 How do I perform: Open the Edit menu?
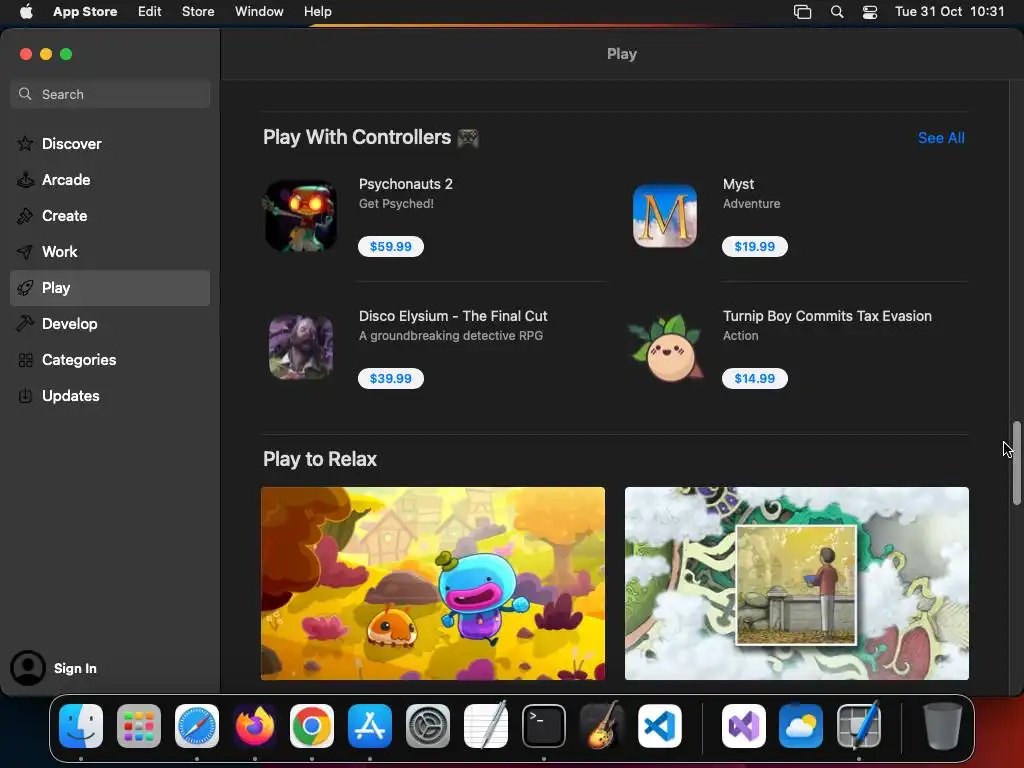pyautogui.click(x=150, y=12)
